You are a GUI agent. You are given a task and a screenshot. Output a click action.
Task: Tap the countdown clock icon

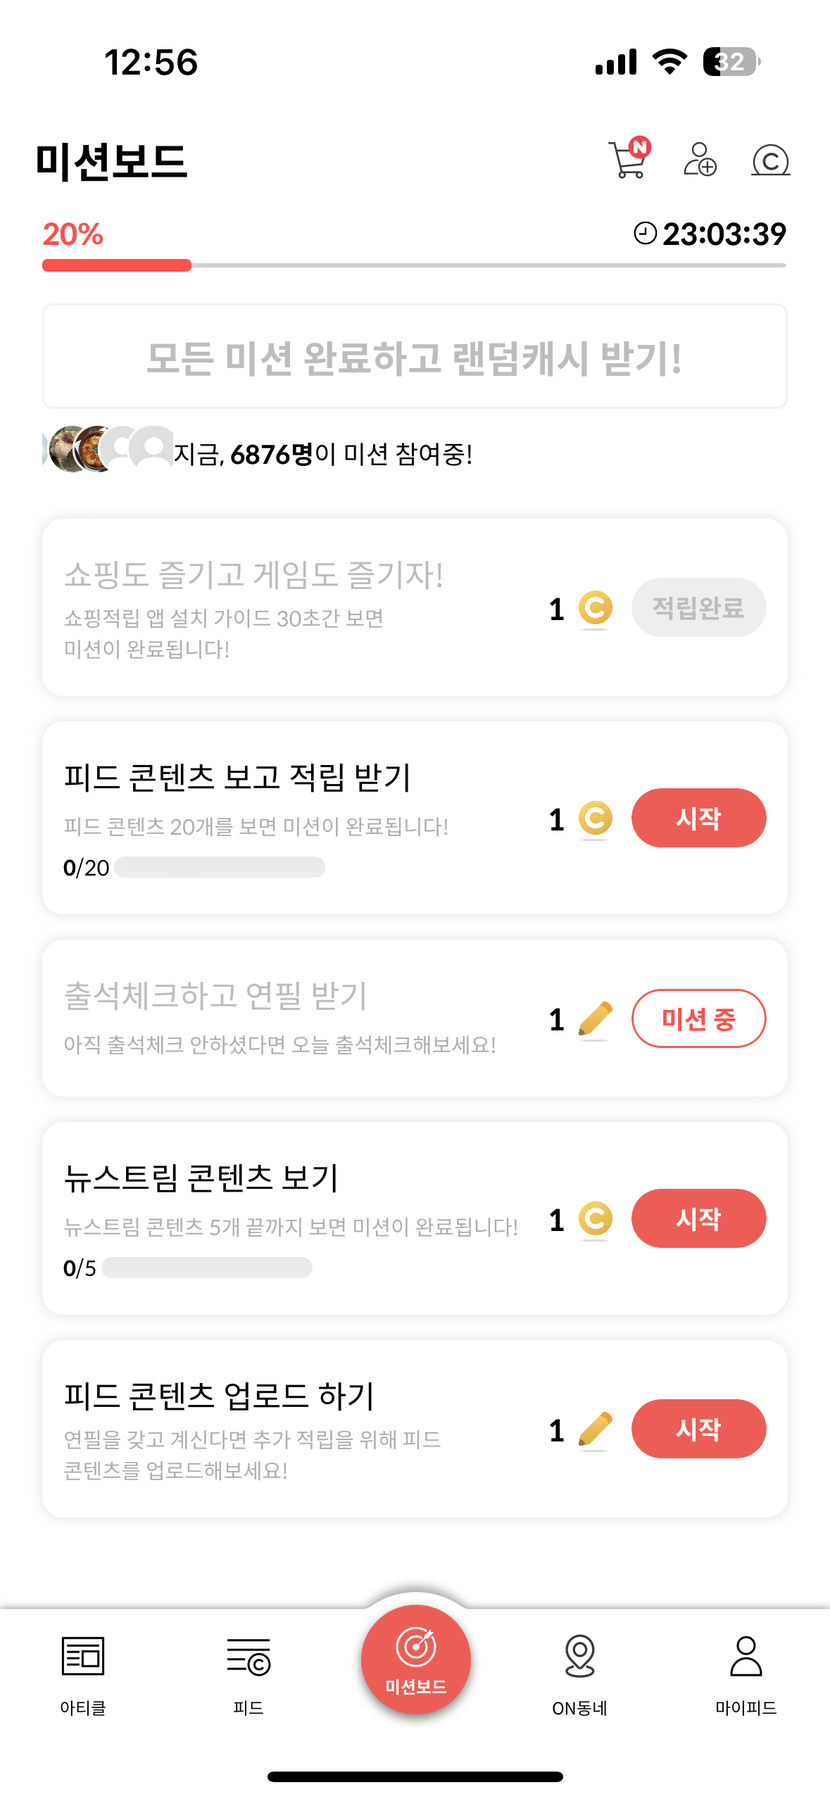pyautogui.click(x=645, y=233)
